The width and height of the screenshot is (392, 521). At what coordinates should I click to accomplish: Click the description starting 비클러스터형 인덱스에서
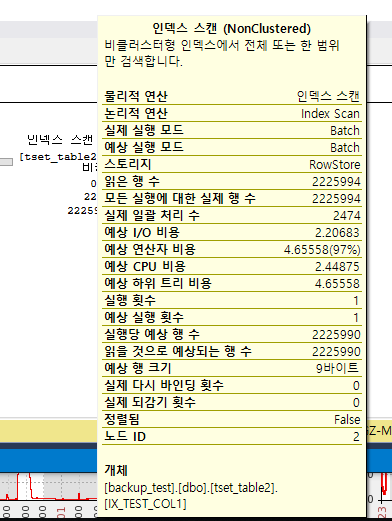point(222,53)
